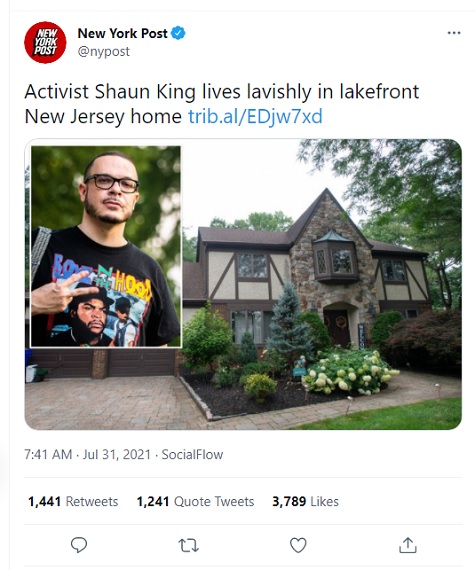Open the tweet timestamp 7:41 AM Jul 31, 2021
Screen dimensions: 475x570
pyautogui.click(x=87, y=454)
